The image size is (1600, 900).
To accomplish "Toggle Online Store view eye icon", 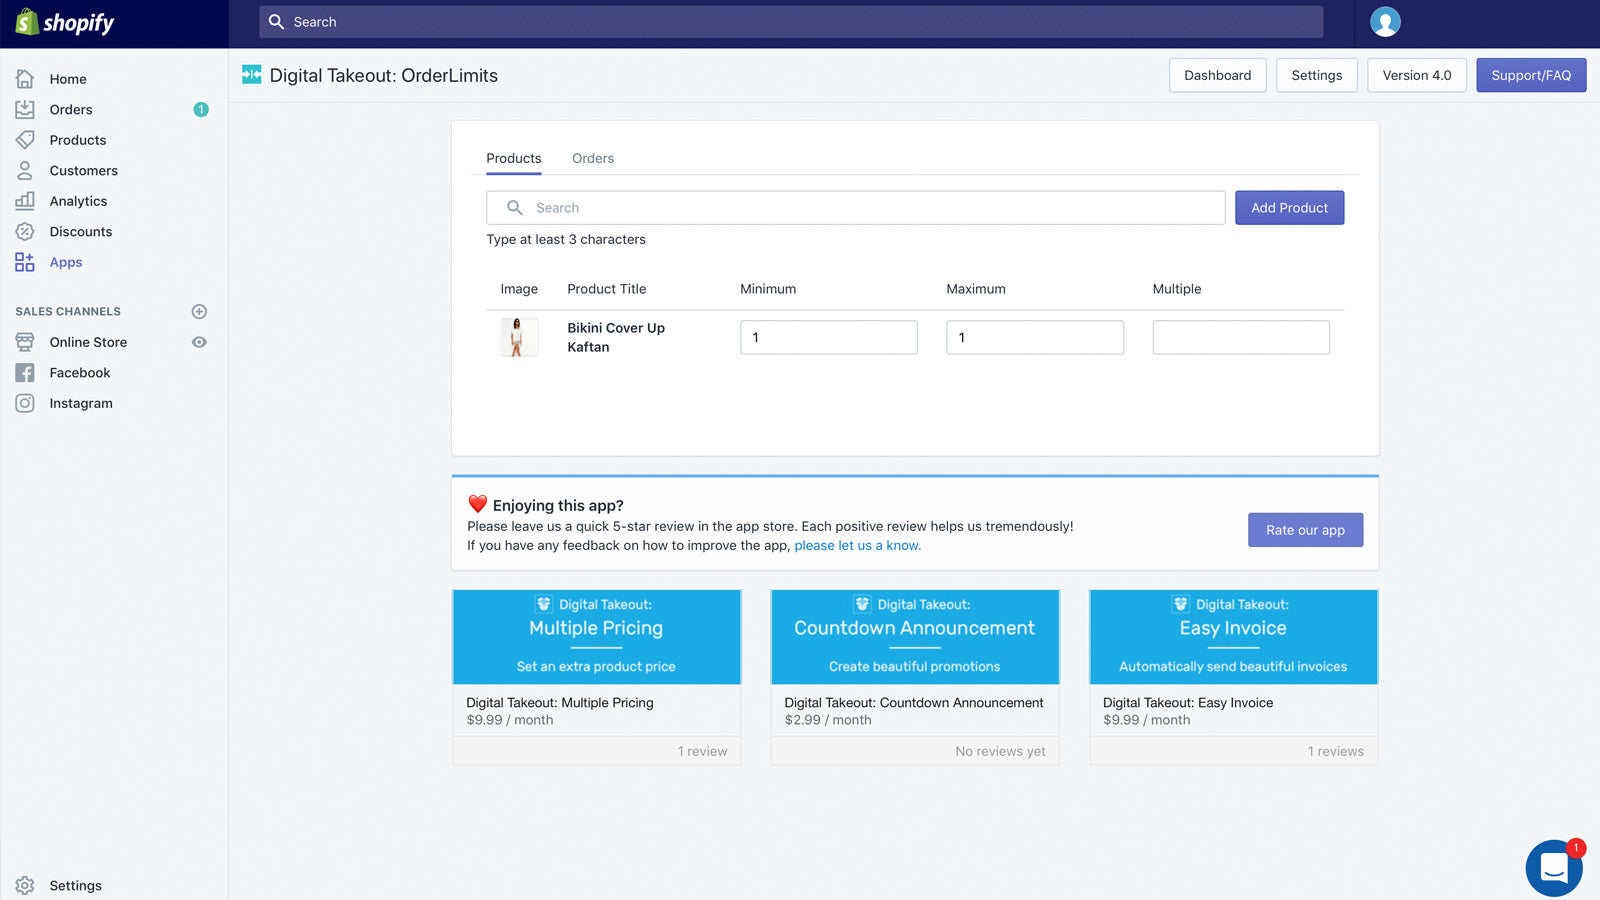I will point(199,342).
